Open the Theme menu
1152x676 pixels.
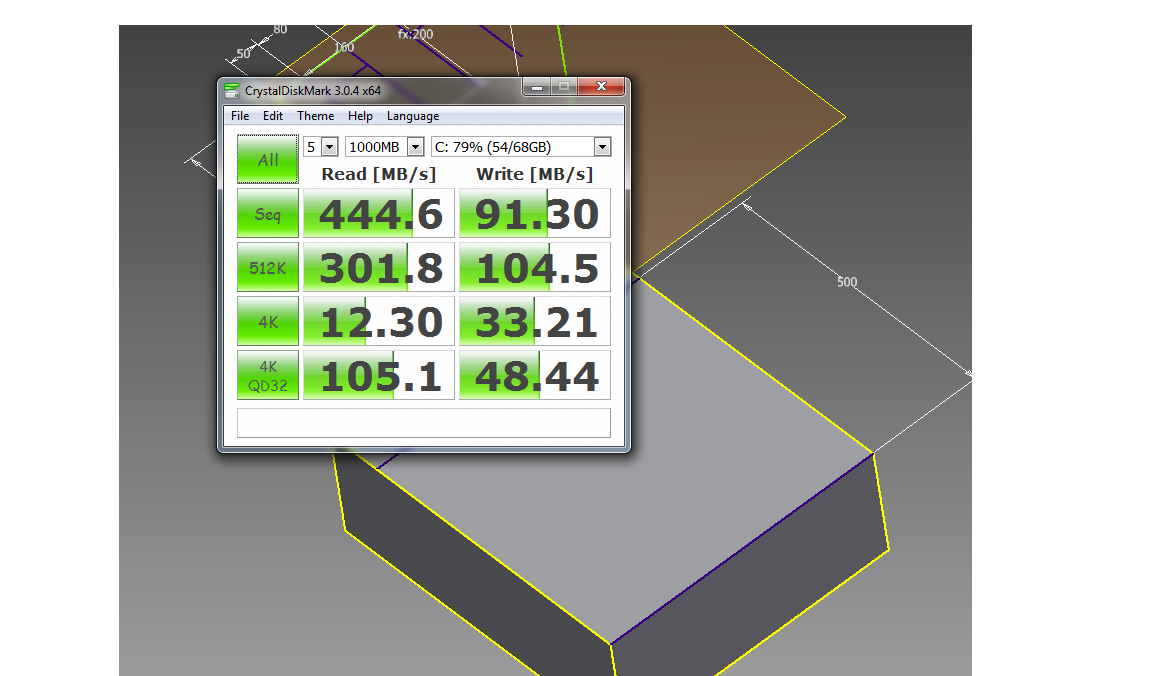tap(315, 116)
